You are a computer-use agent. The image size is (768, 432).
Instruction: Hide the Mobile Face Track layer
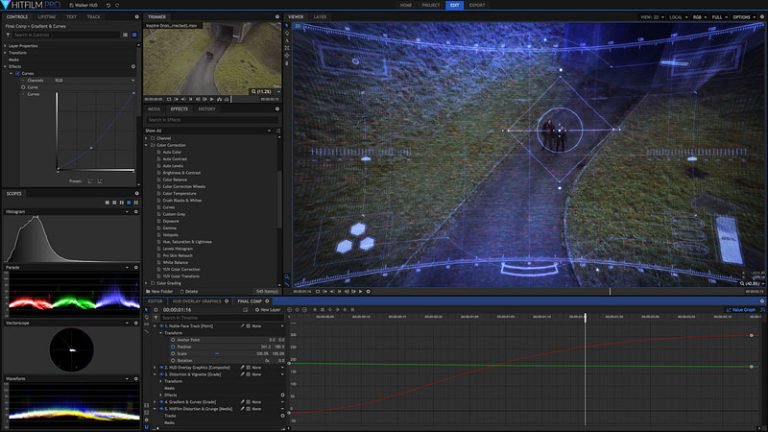click(161, 326)
